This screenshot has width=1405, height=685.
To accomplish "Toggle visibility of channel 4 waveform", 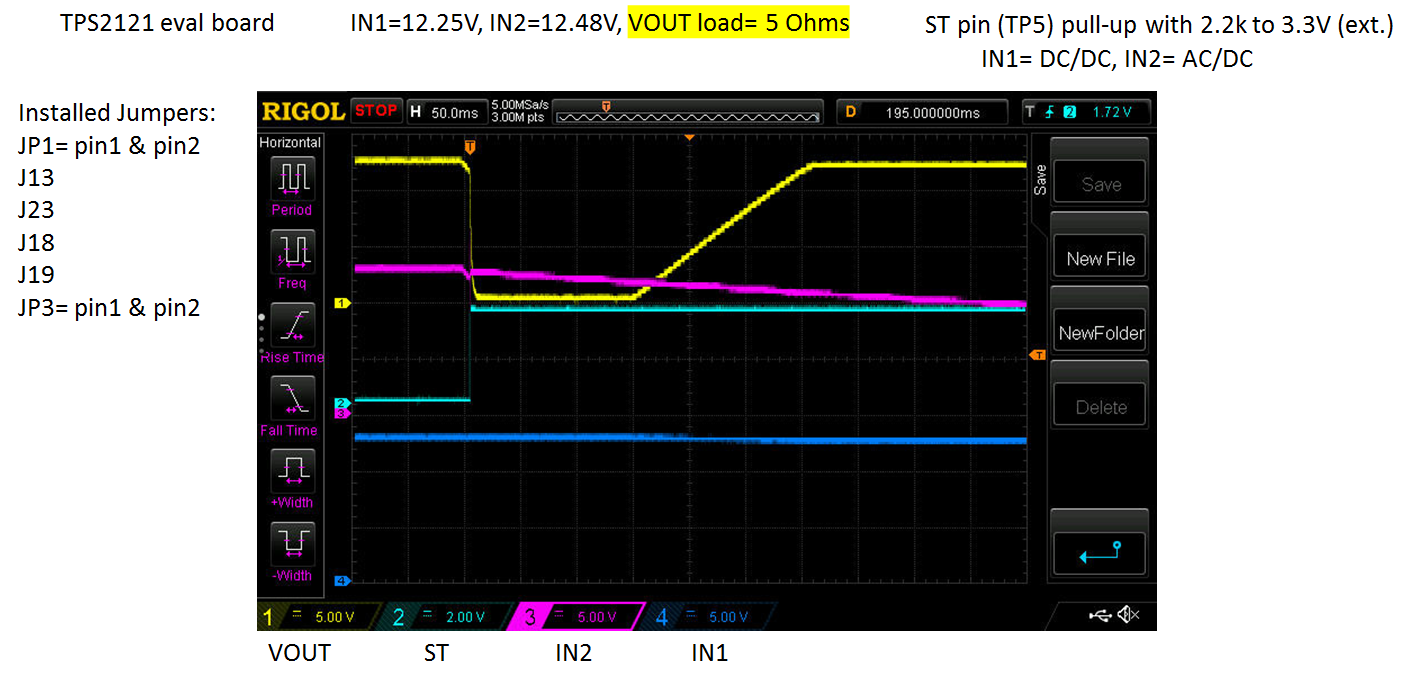I will [660, 616].
